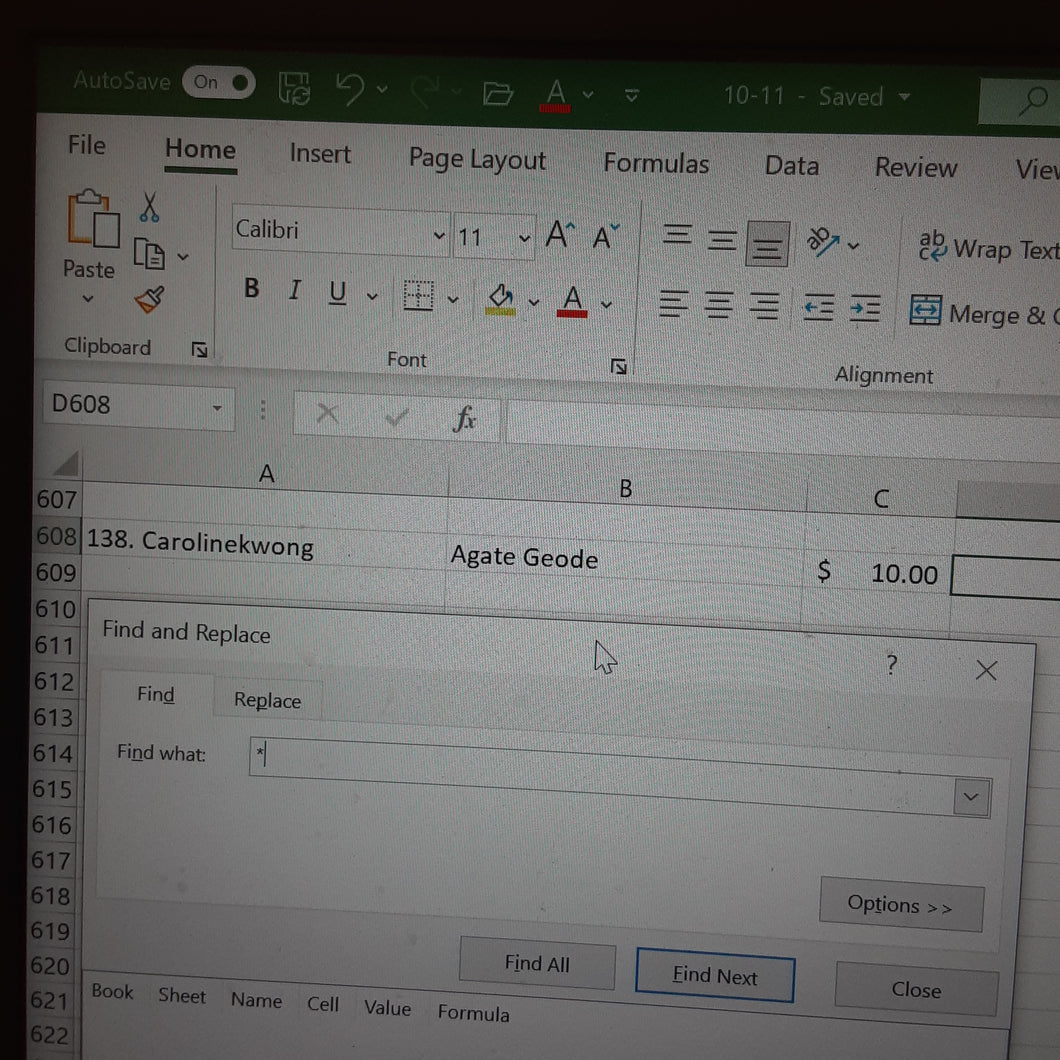Click the Orientation text angle icon
The width and height of the screenshot is (1060, 1060).
pyautogui.click(x=823, y=243)
